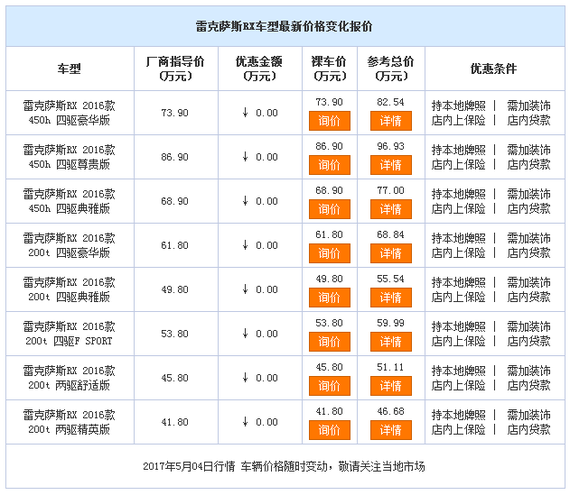
Task: Click 询价 for 200t 两驱舒适版
Action: pyautogui.click(x=329, y=386)
